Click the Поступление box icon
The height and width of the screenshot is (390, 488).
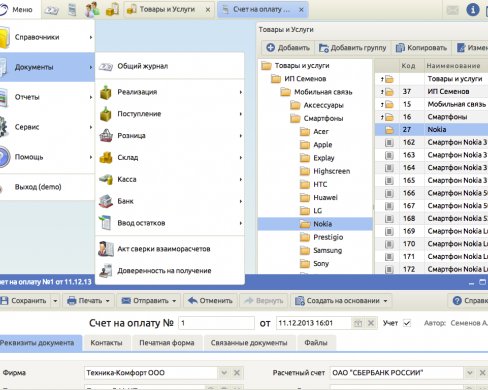(x=106, y=114)
